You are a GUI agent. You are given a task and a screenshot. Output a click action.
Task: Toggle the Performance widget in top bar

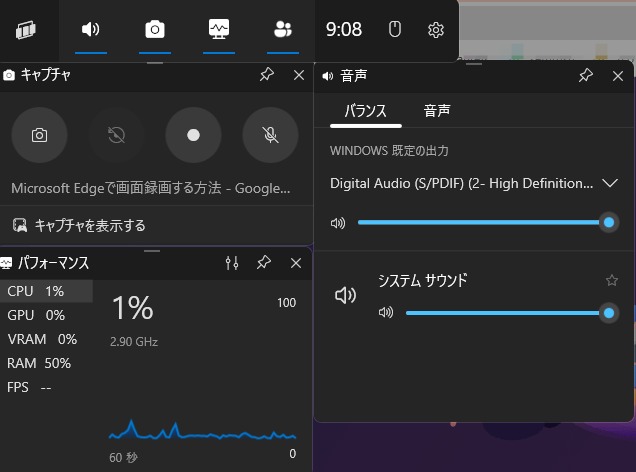coord(219,30)
